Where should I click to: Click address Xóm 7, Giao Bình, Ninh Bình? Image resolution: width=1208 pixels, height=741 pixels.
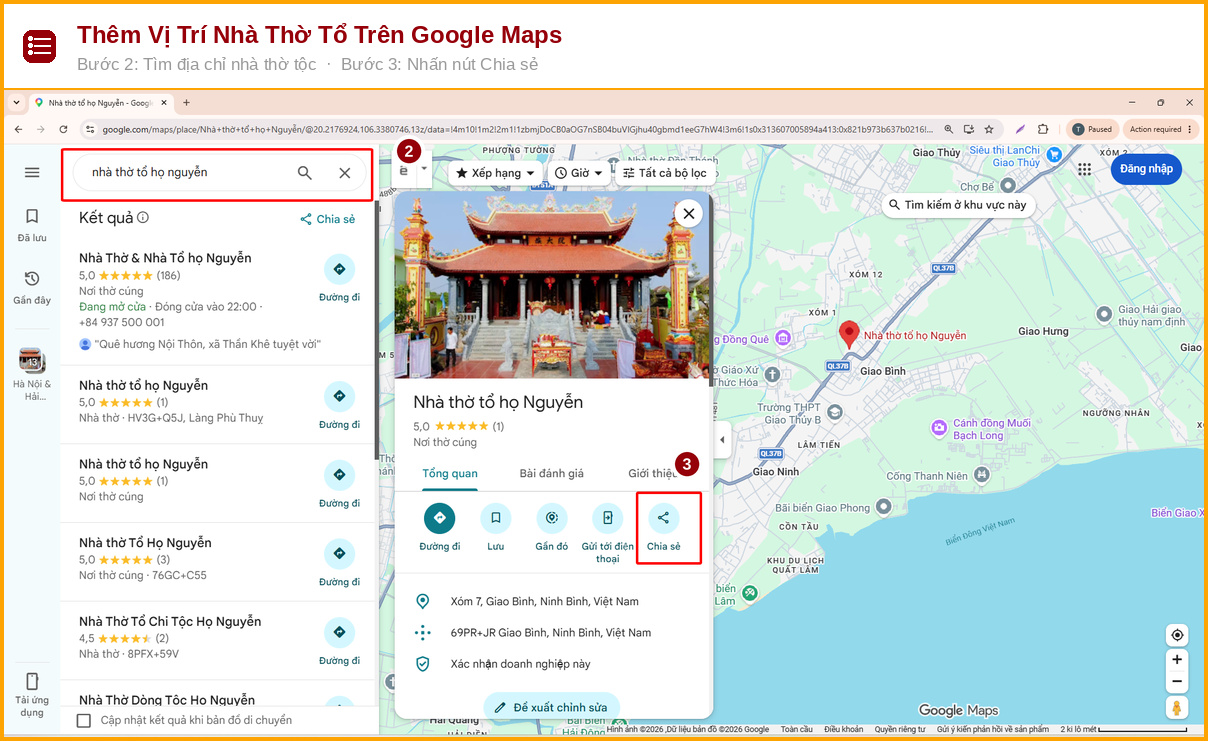point(544,601)
